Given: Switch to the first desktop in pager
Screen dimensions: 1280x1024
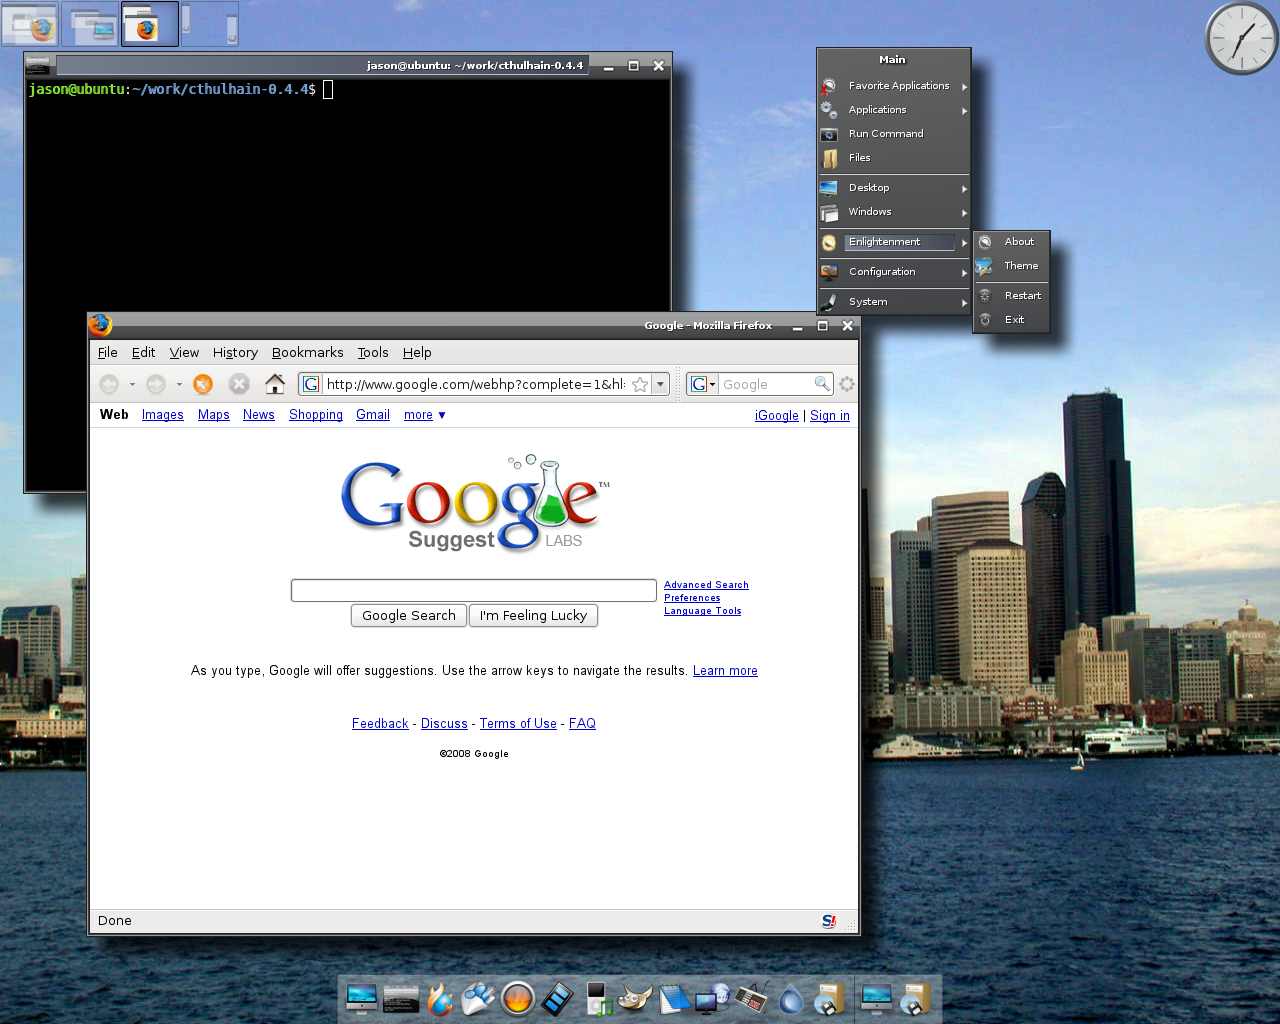Looking at the screenshot, I should point(30,24).
